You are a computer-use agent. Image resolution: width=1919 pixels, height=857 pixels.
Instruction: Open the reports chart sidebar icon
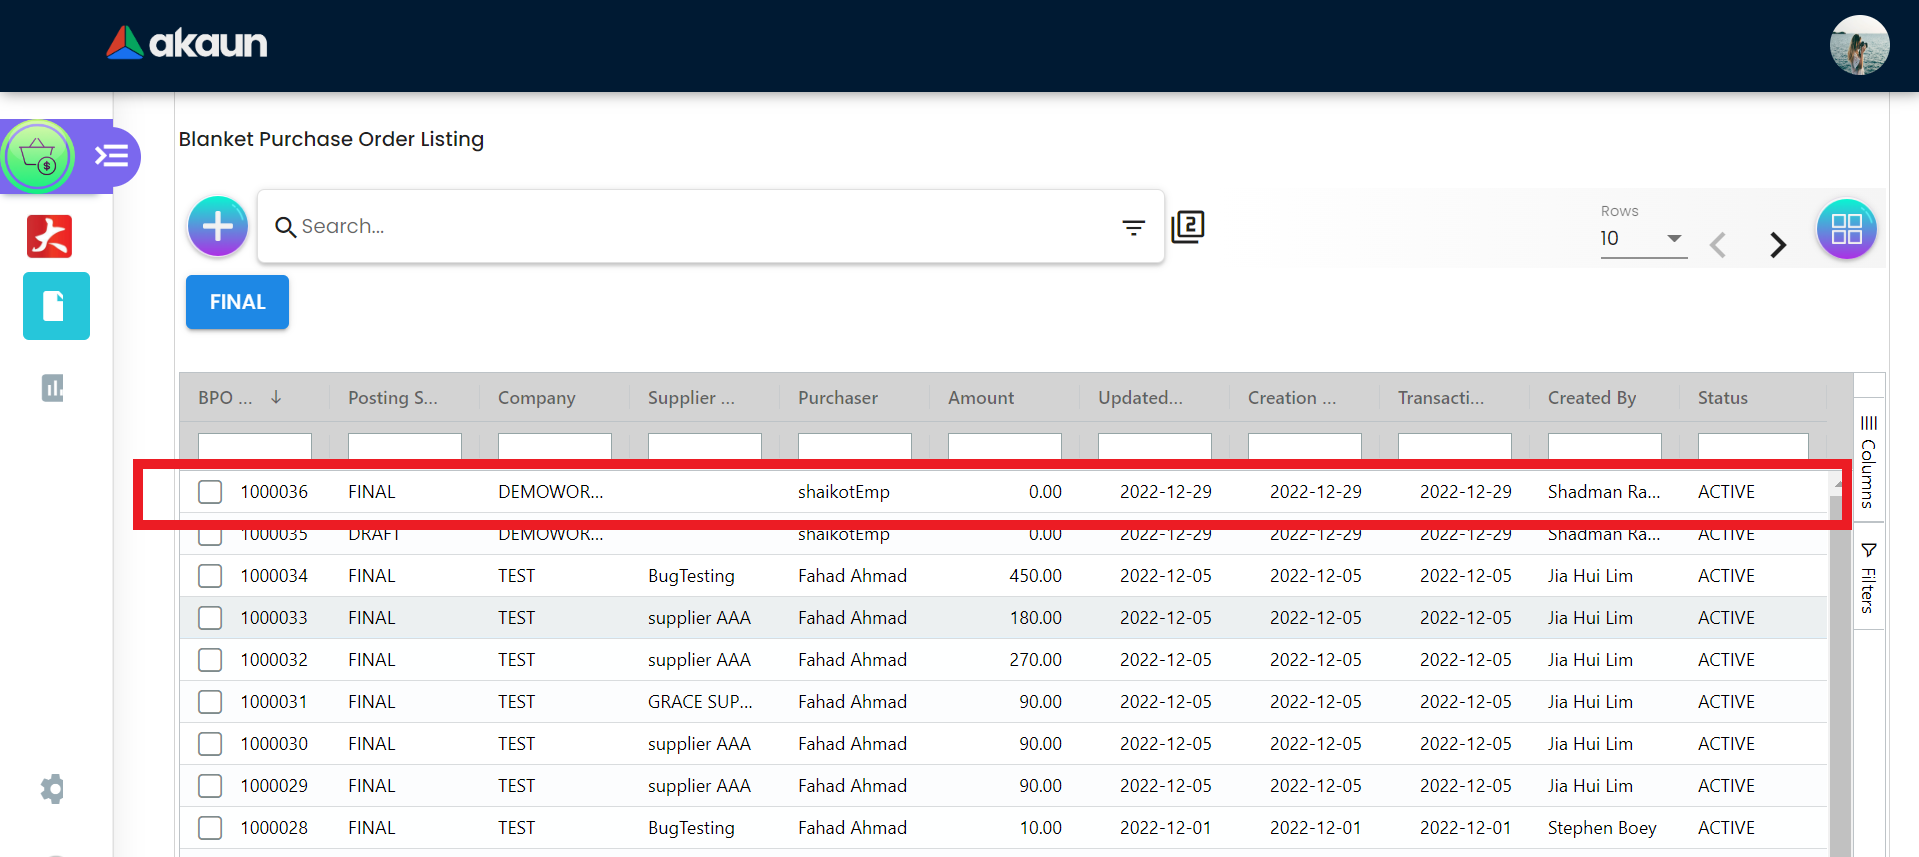pyautogui.click(x=53, y=388)
